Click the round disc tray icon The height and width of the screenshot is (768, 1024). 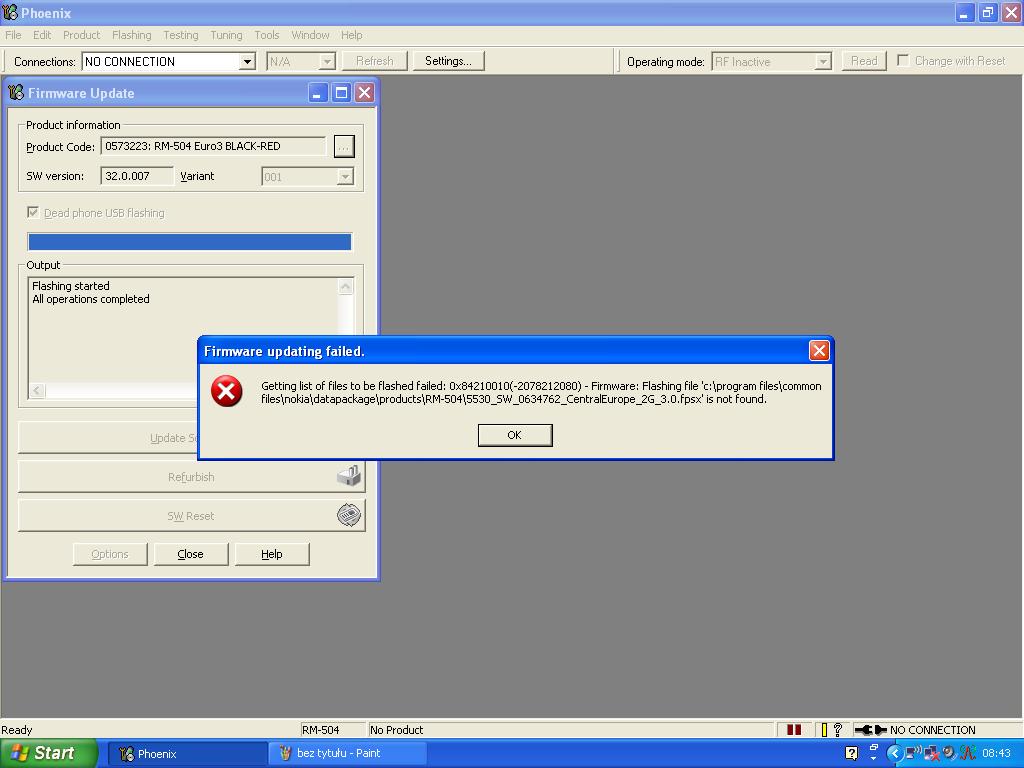click(x=949, y=753)
